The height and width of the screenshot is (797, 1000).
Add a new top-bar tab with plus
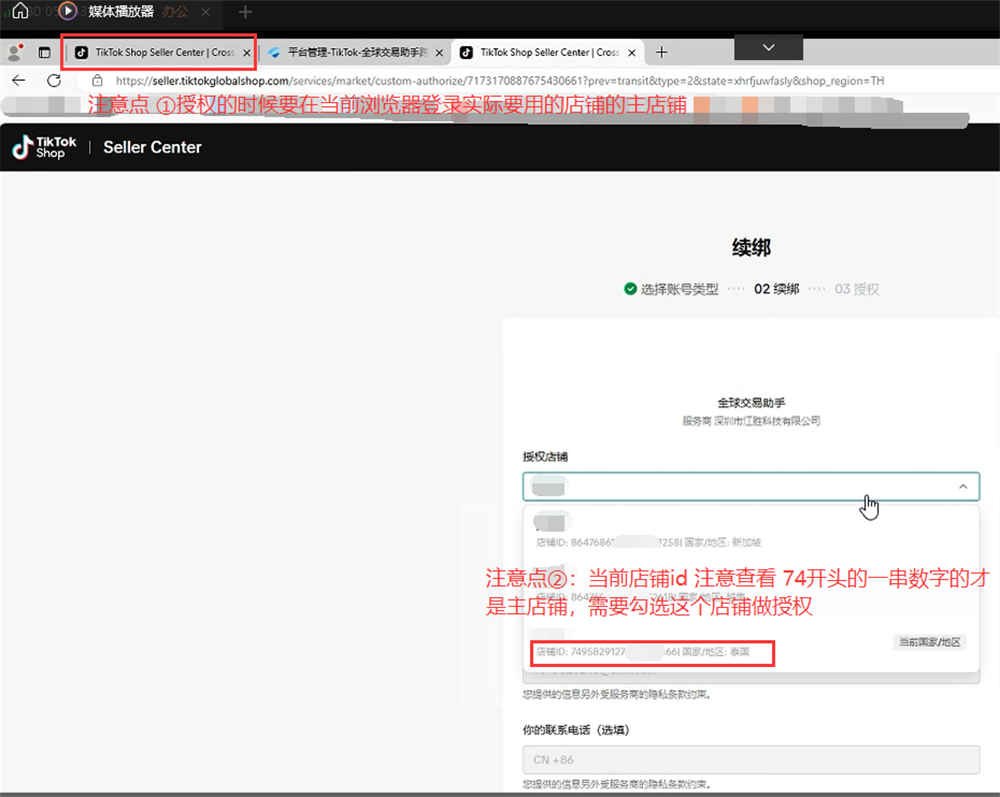click(245, 11)
